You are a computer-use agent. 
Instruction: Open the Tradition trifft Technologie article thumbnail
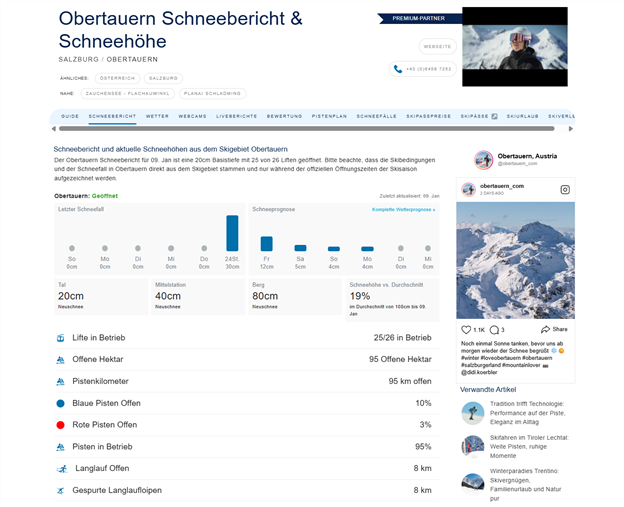[x=472, y=413]
